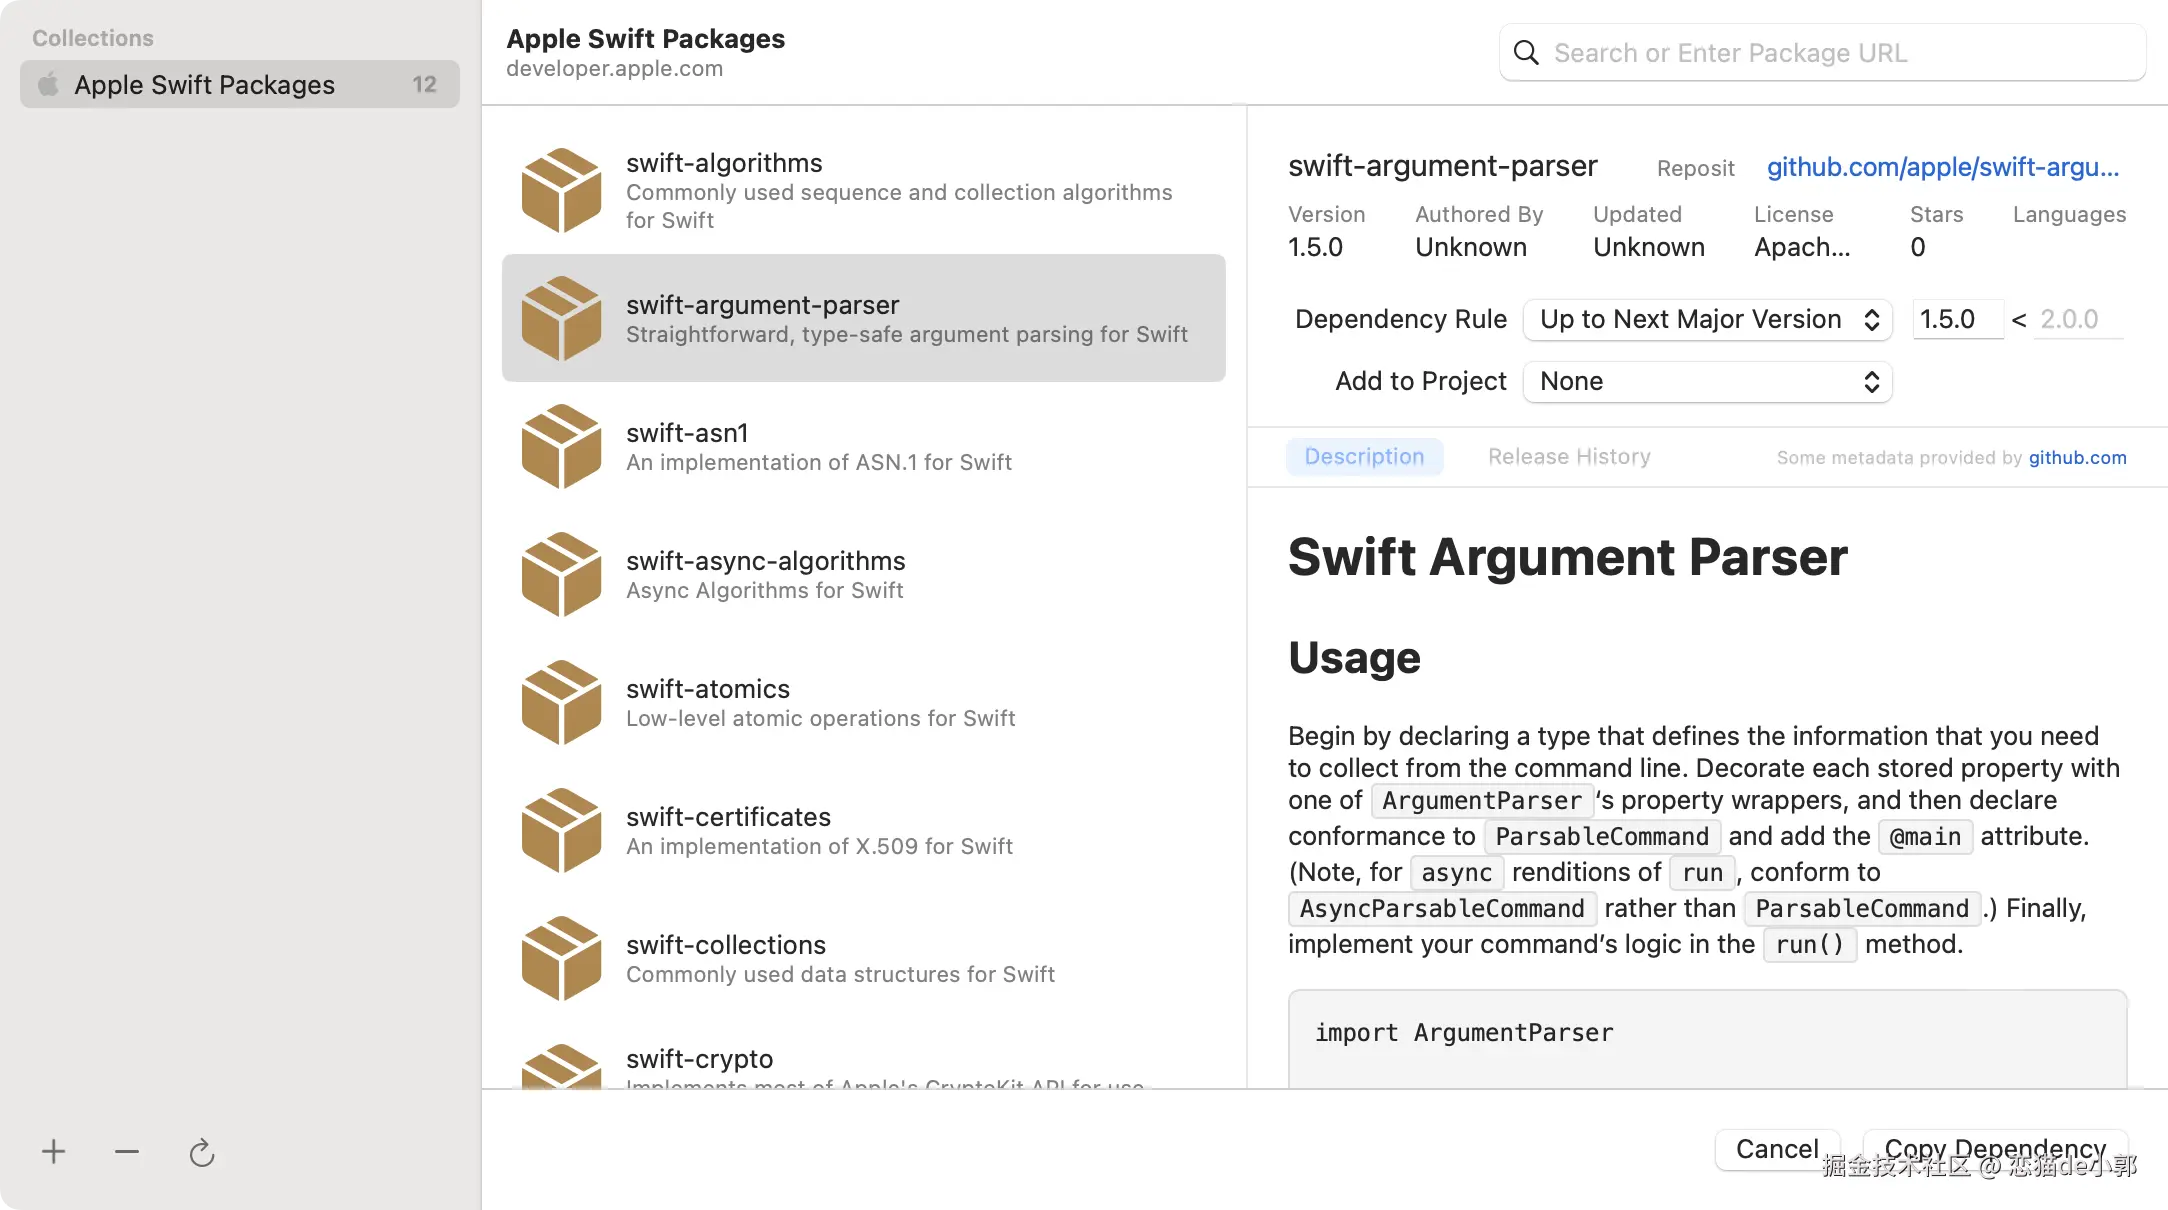
Task: Click the swift-collections package box icon
Action: tap(561, 958)
